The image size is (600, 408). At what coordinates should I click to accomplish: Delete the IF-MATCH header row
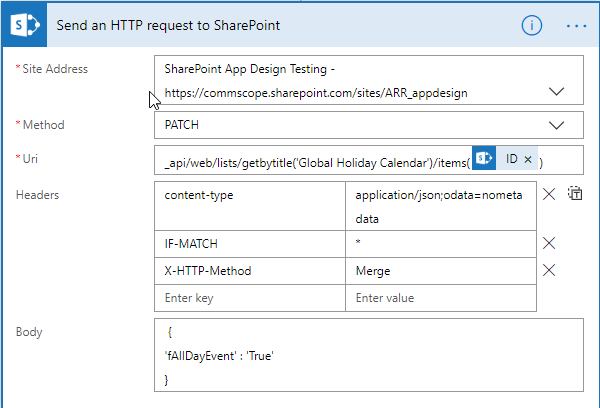548,243
